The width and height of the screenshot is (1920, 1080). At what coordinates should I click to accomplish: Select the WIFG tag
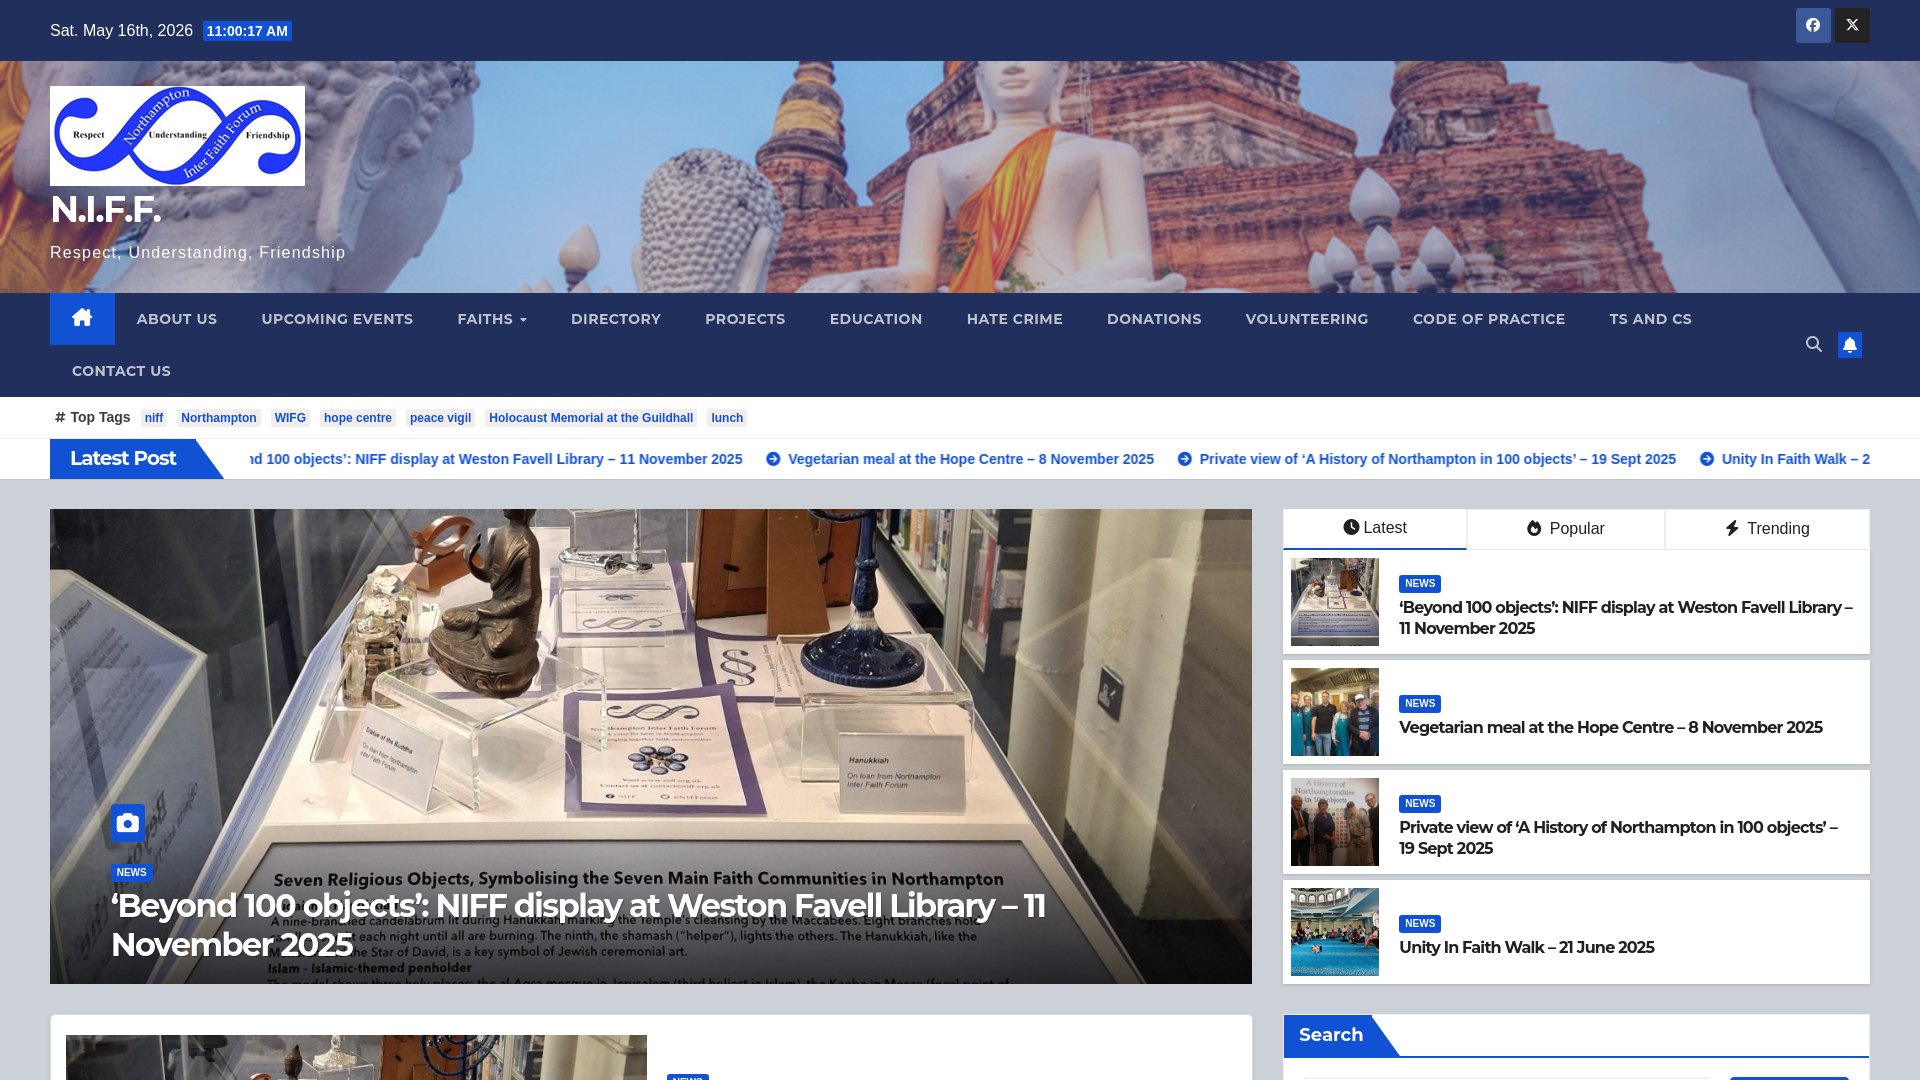290,418
